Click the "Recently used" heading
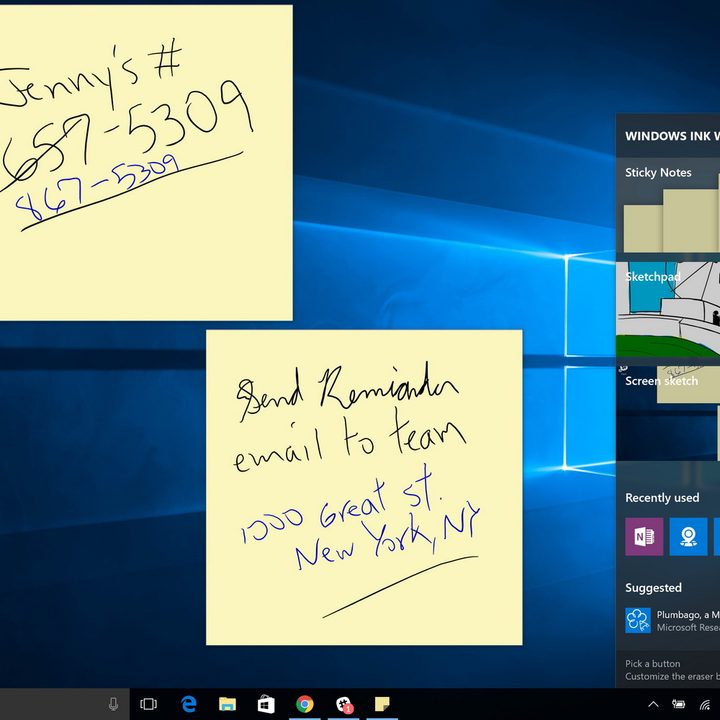The width and height of the screenshot is (720, 720). coord(662,498)
